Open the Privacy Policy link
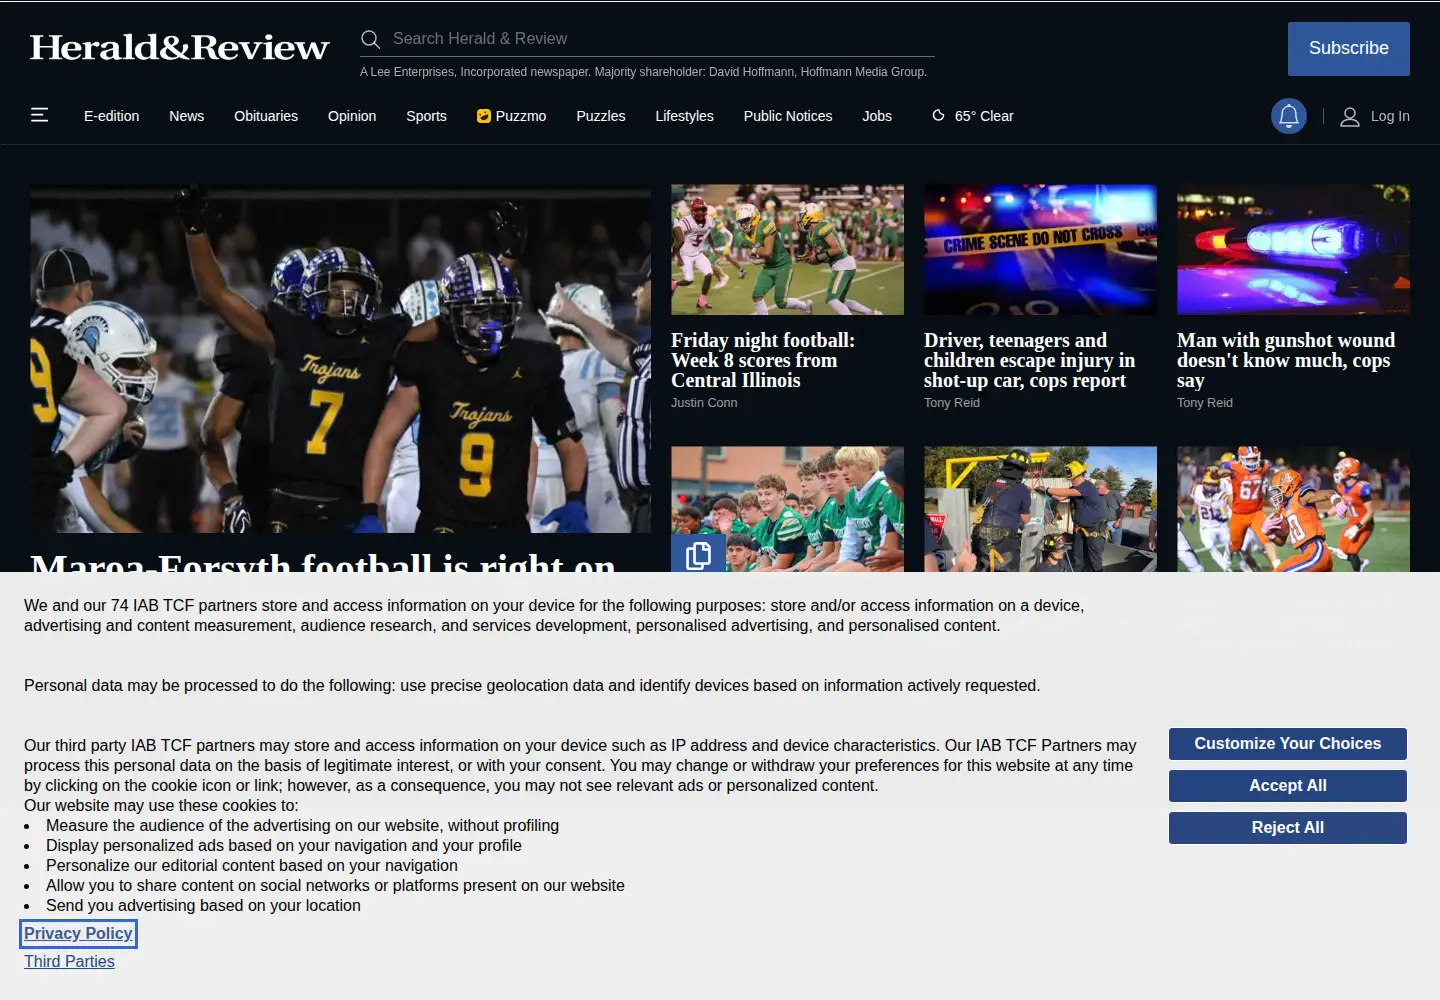This screenshot has width=1440, height=1000. point(78,934)
